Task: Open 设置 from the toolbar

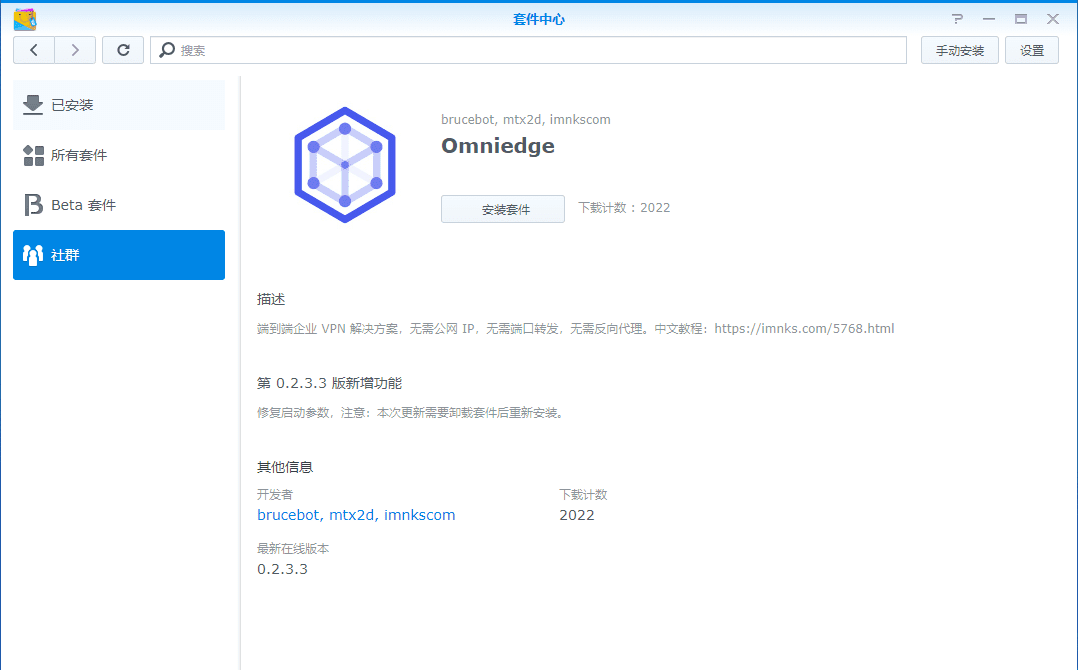Action: pyautogui.click(x=1031, y=50)
